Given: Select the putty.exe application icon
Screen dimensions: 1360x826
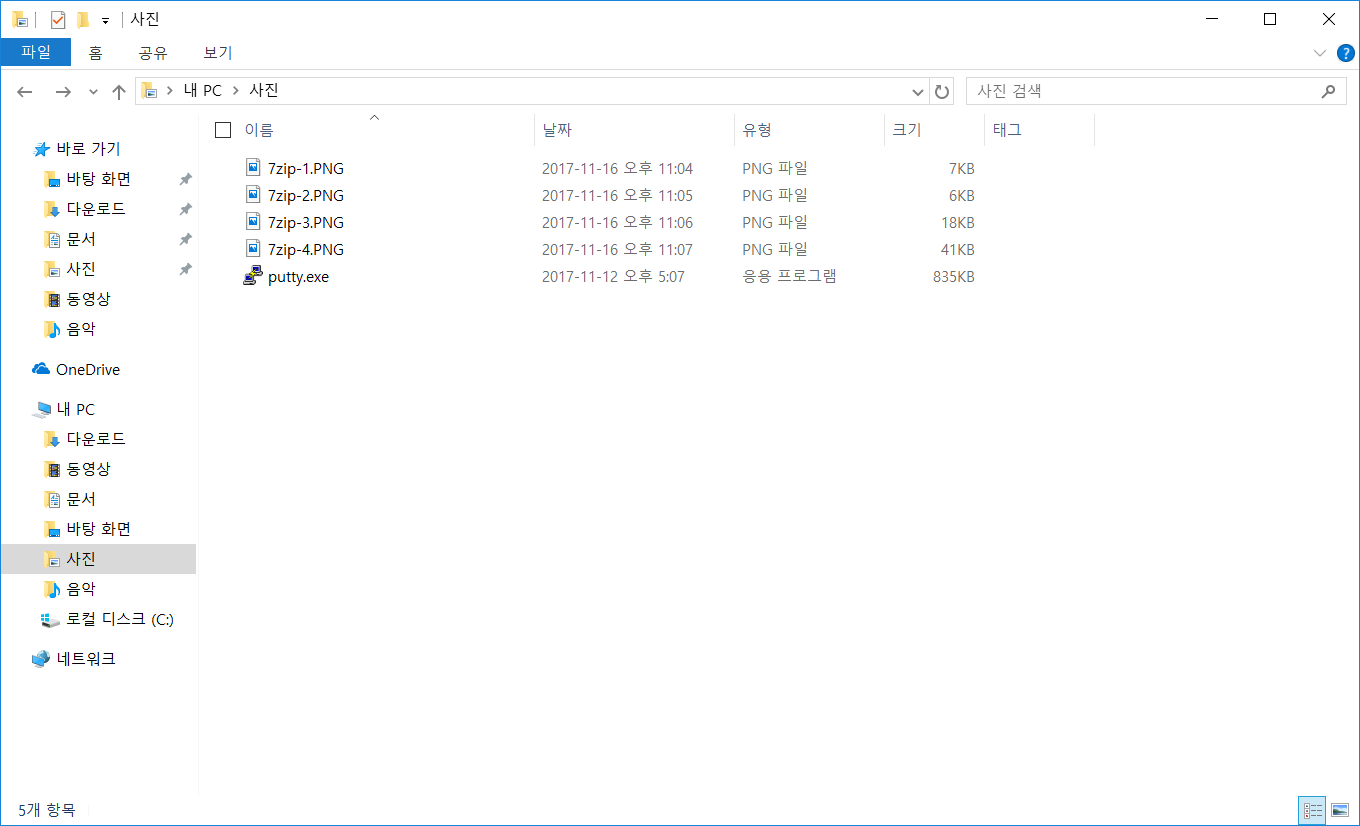Looking at the screenshot, I should pos(253,277).
